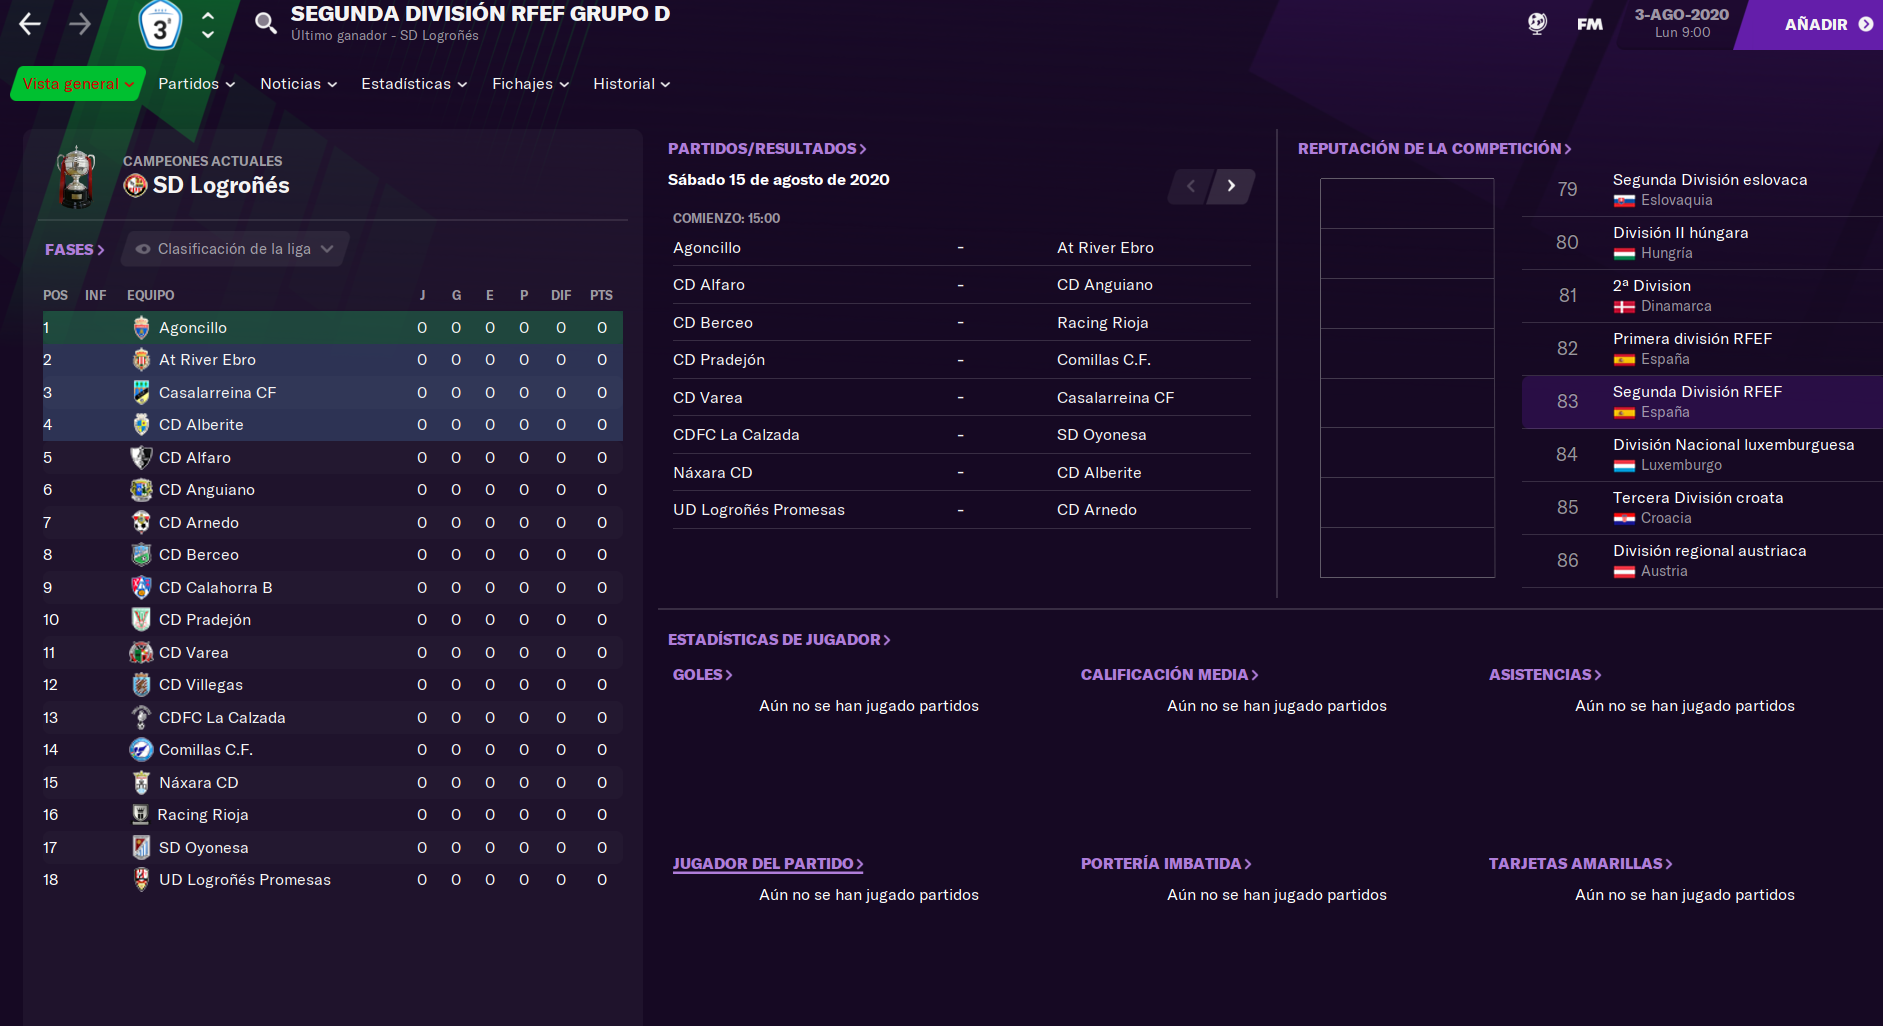The width and height of the screenshot is (1883, 1026).
Task: Click CD Anguiano club badge
Action: click(x=141, y=490)
